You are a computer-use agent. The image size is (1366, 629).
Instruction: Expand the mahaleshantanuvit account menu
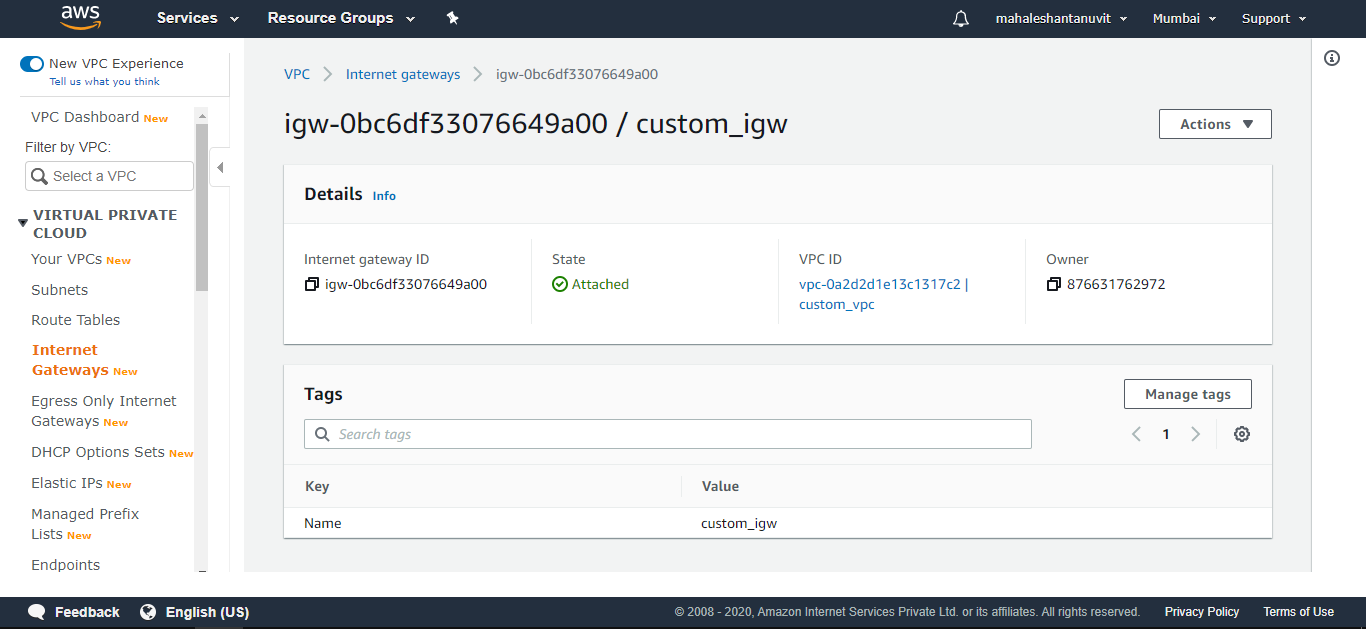pos(1061,18)
